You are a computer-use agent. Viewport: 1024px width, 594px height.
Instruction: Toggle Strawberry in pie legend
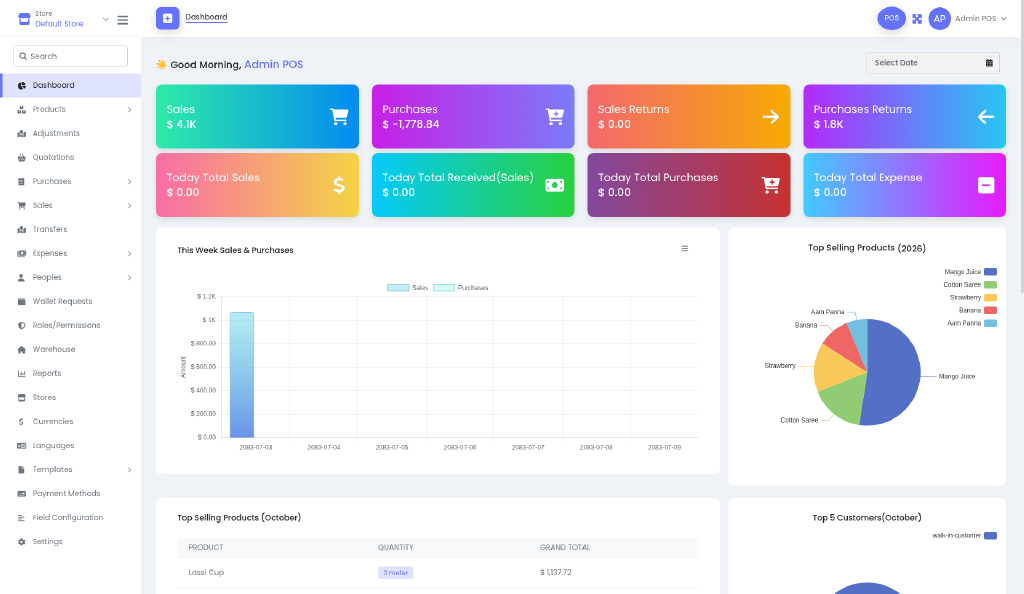point(973,298)
